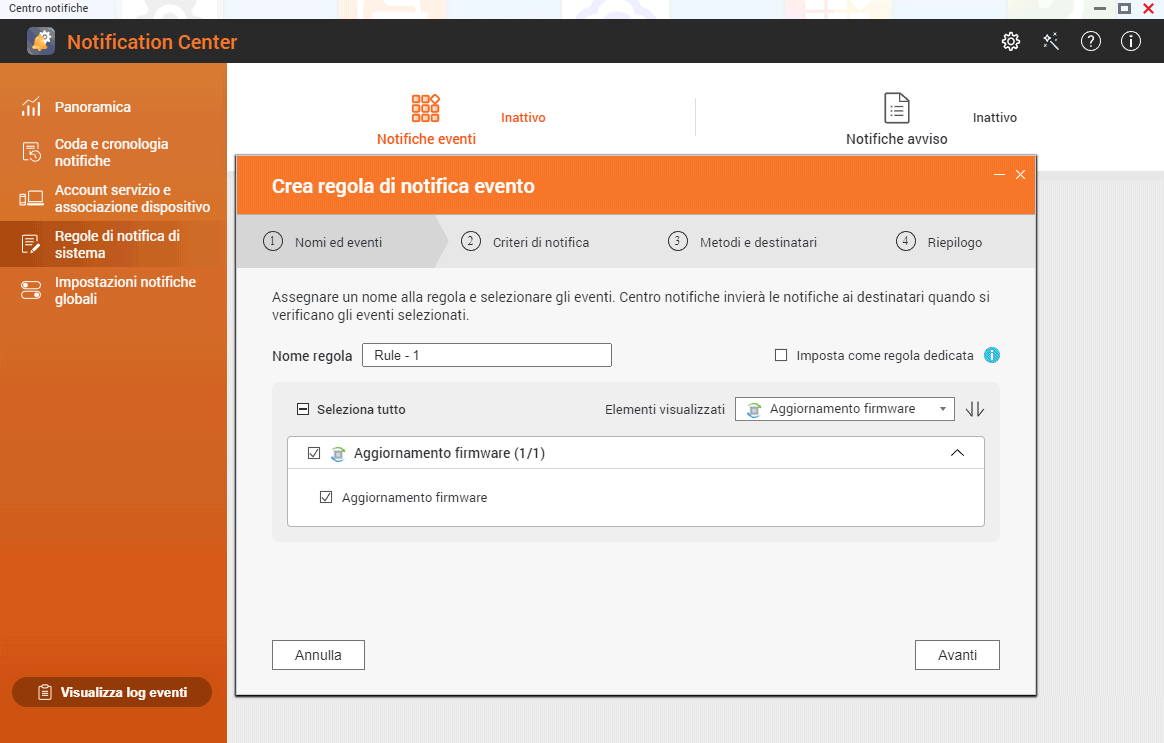This screenshot has width=1164, height=743.
Task: Click the Account servizio device icon
Action: [x=31, y=198]
